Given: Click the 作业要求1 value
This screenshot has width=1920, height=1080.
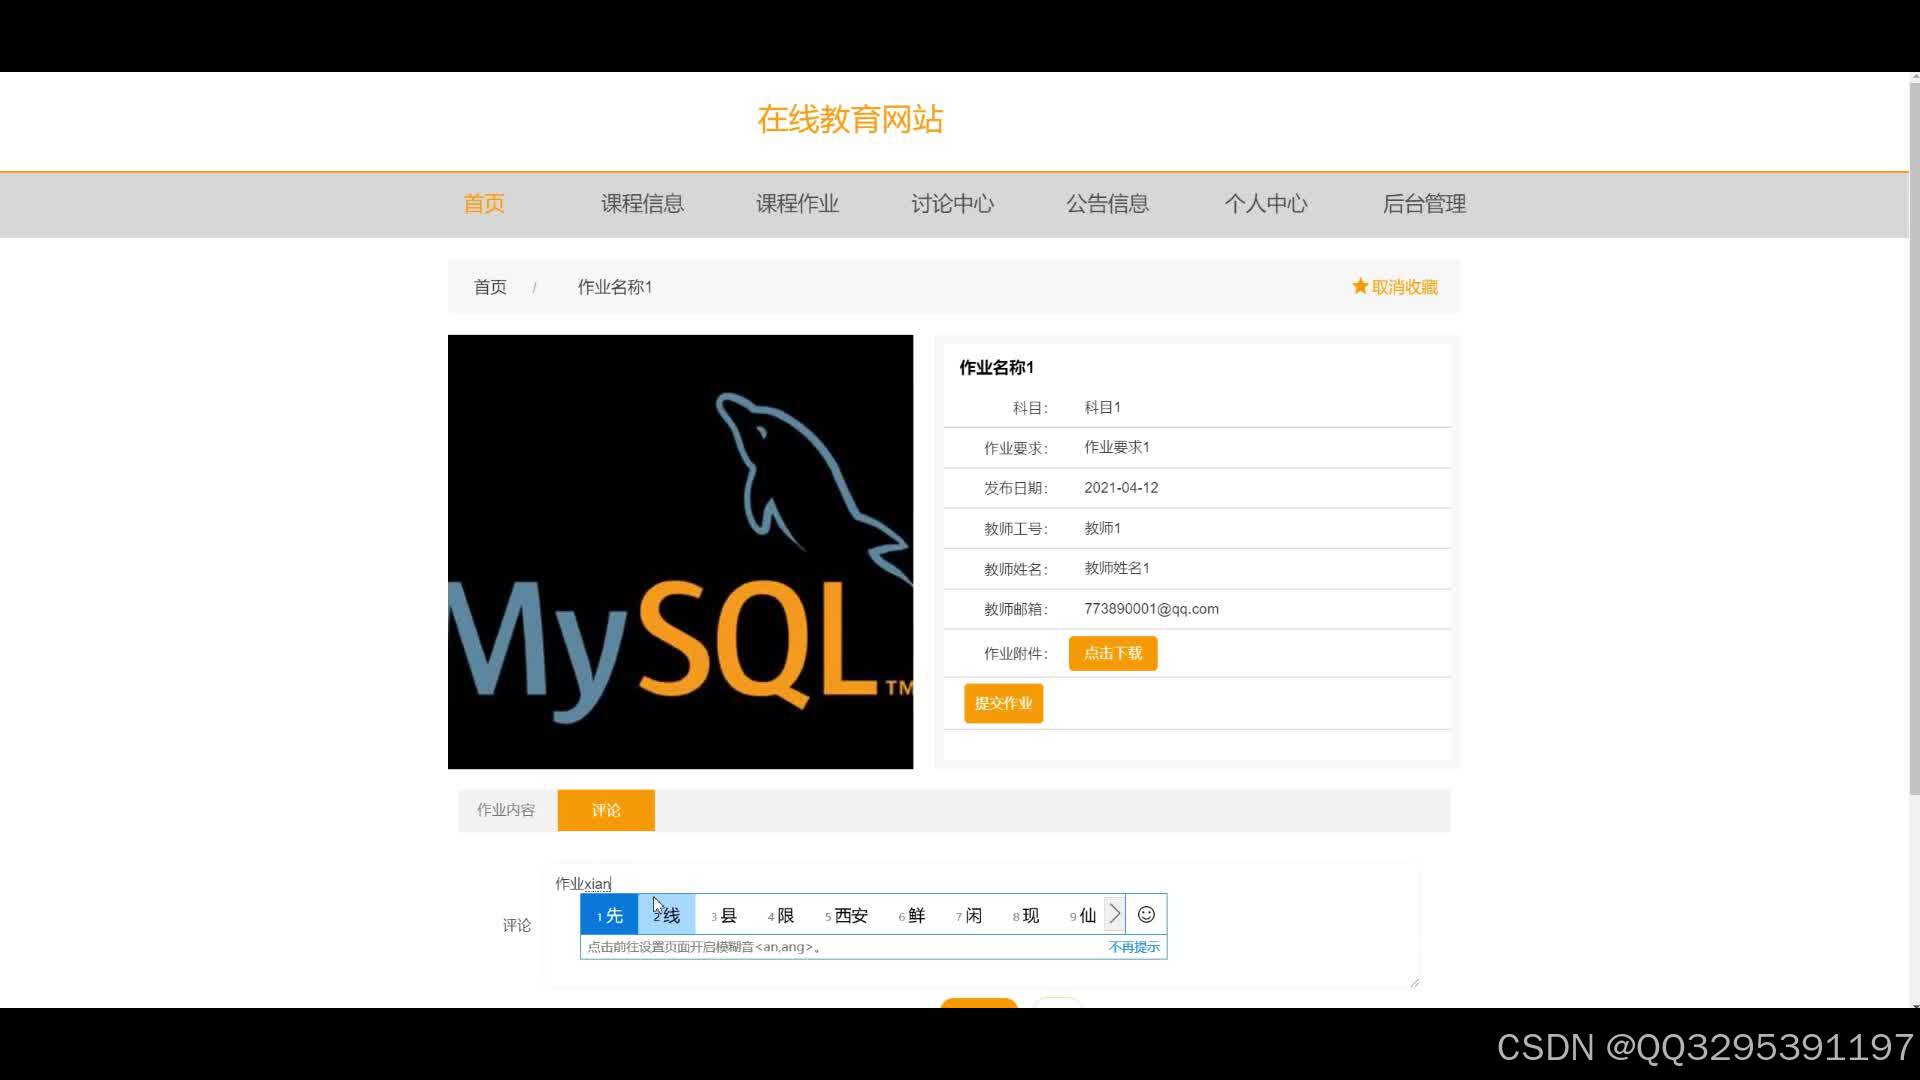Looking at the screenshot, I should [x=1117, y=447].
